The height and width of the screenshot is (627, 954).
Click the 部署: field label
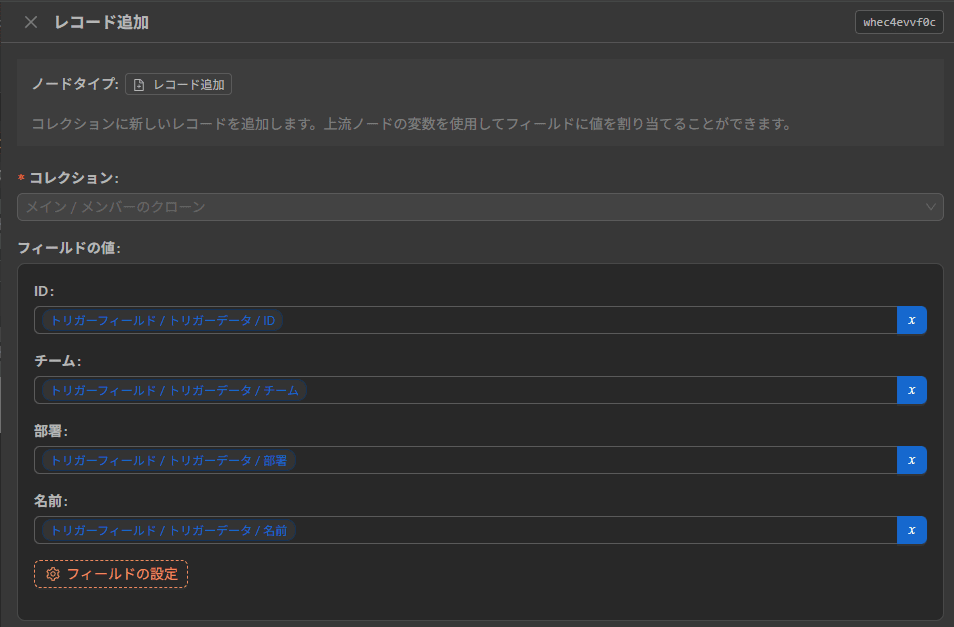pyautogui.click(x=51, y=431)
